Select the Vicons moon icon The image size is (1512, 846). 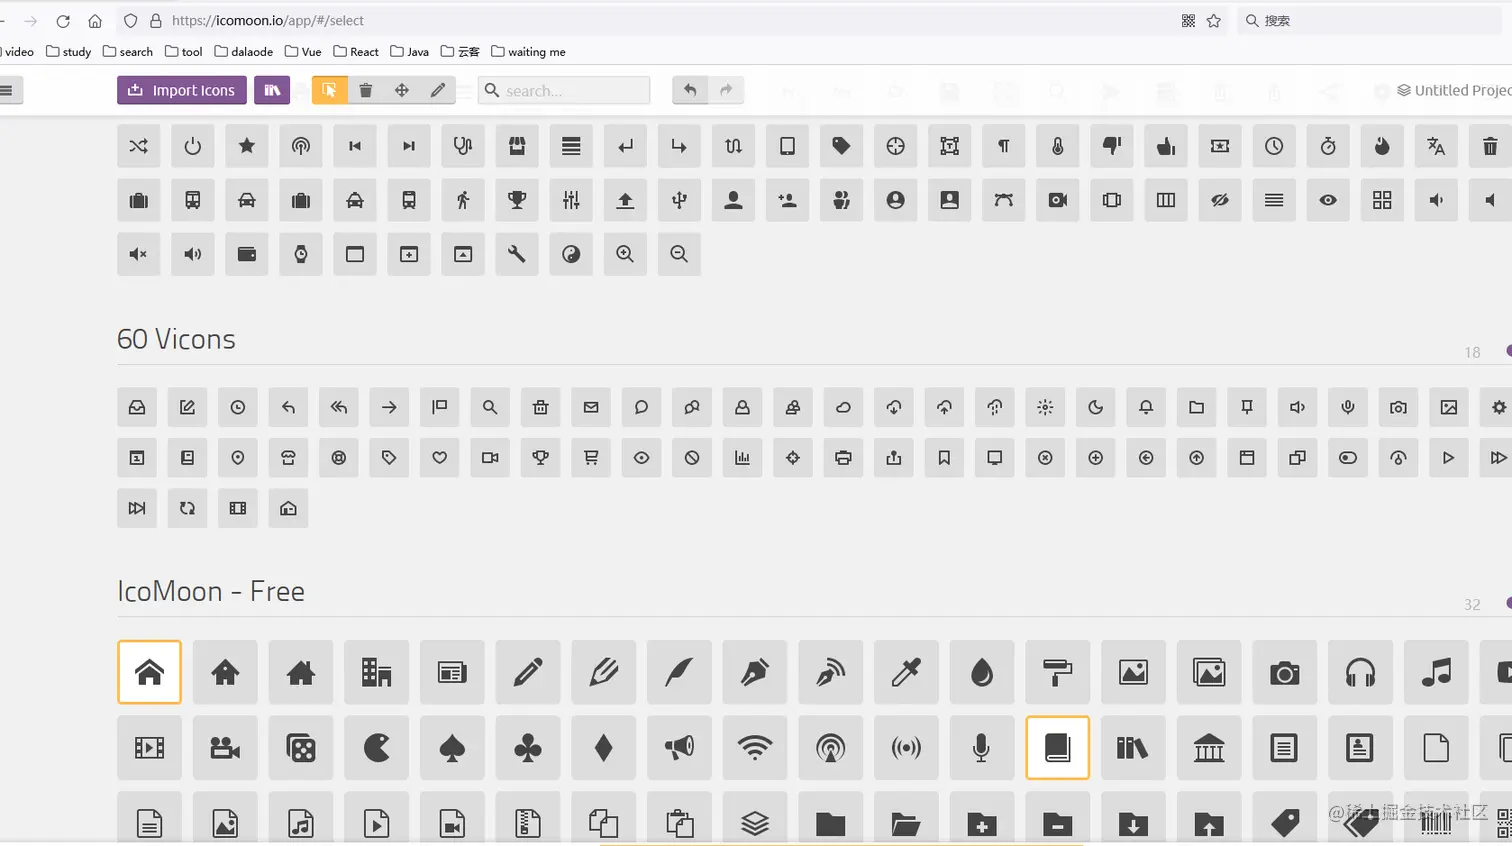tap(1096, 407)
